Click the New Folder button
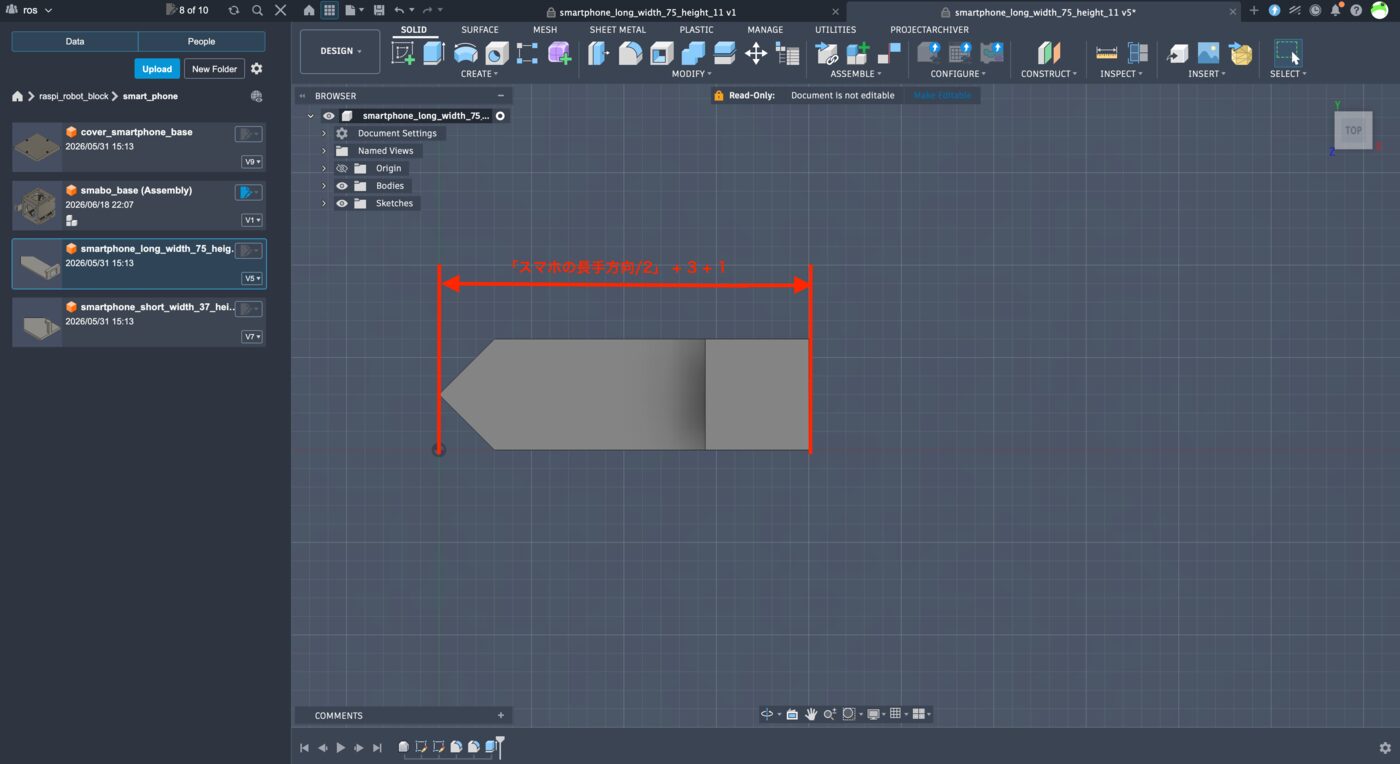 pos(215,69)
